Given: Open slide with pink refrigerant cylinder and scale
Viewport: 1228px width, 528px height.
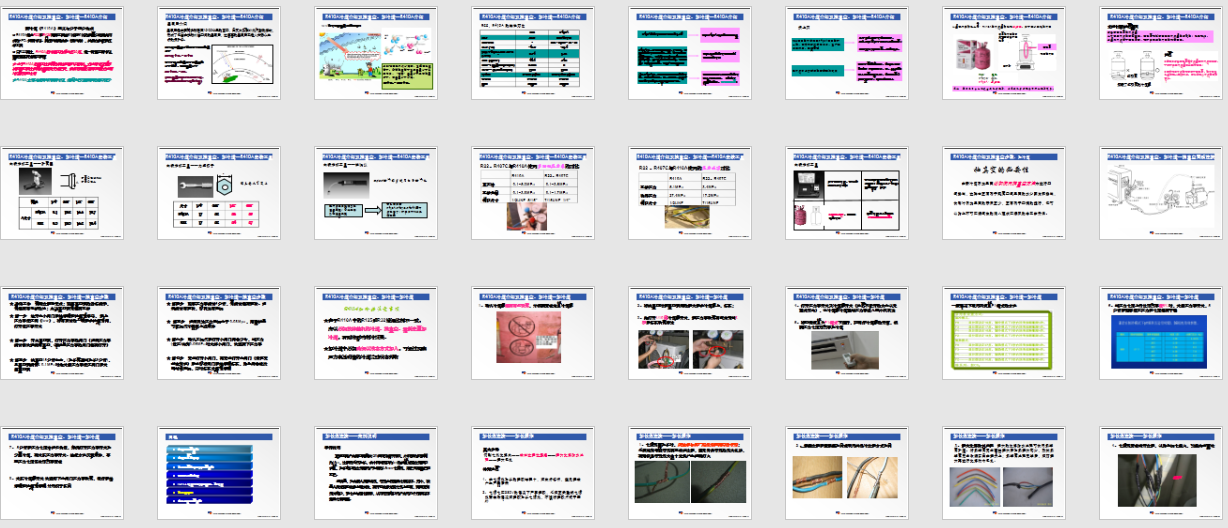Looking at the screenshot, I should (1003, 56).
